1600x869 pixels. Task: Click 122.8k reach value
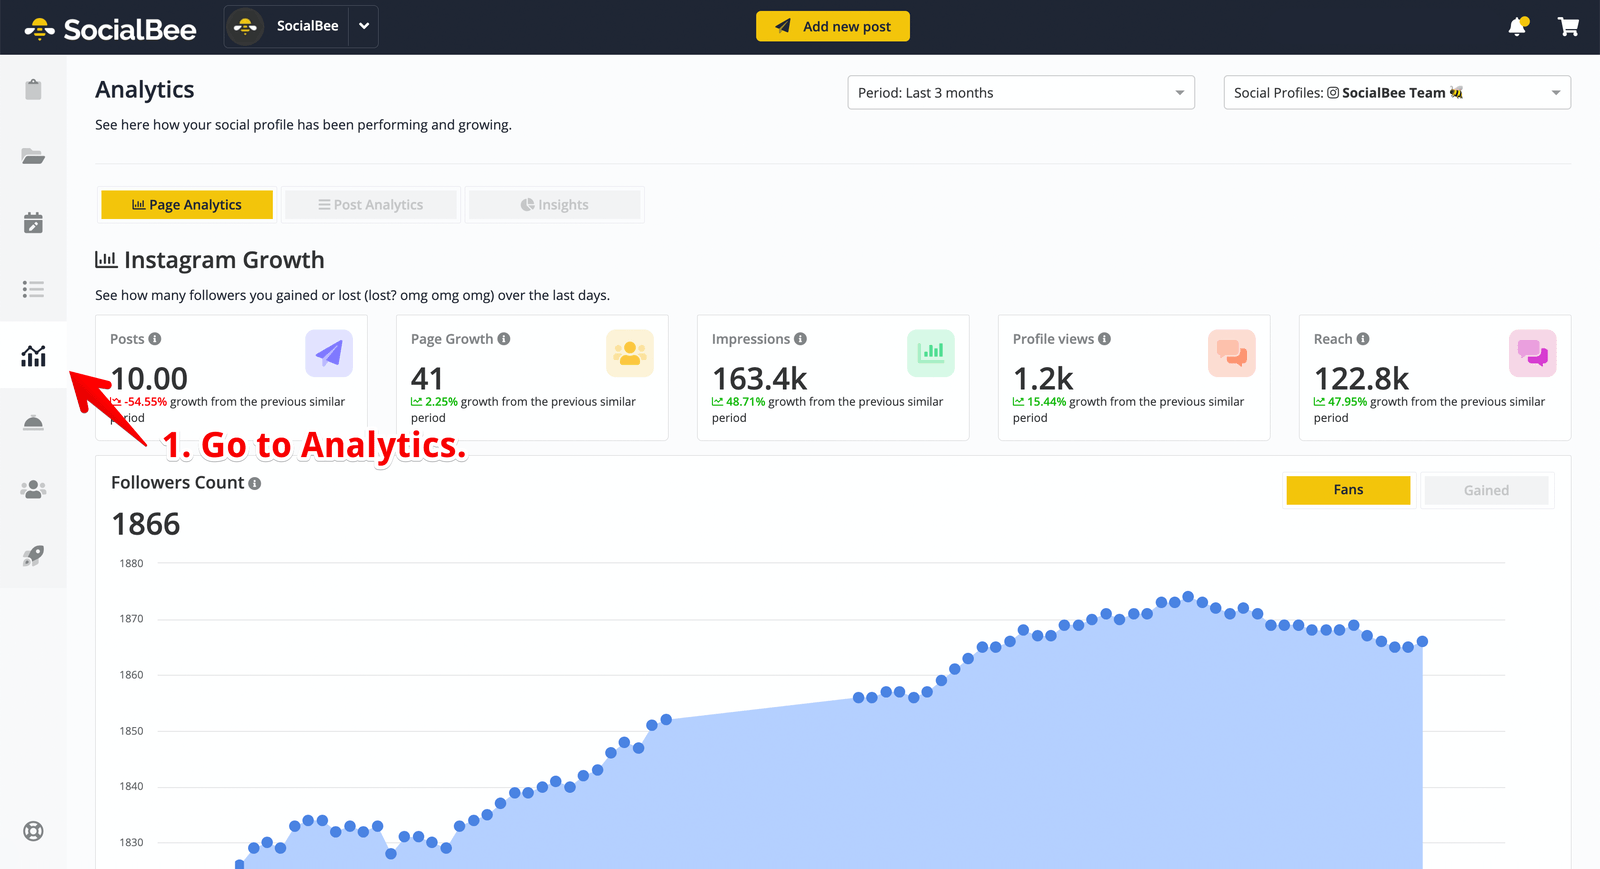pos(1361,379)
